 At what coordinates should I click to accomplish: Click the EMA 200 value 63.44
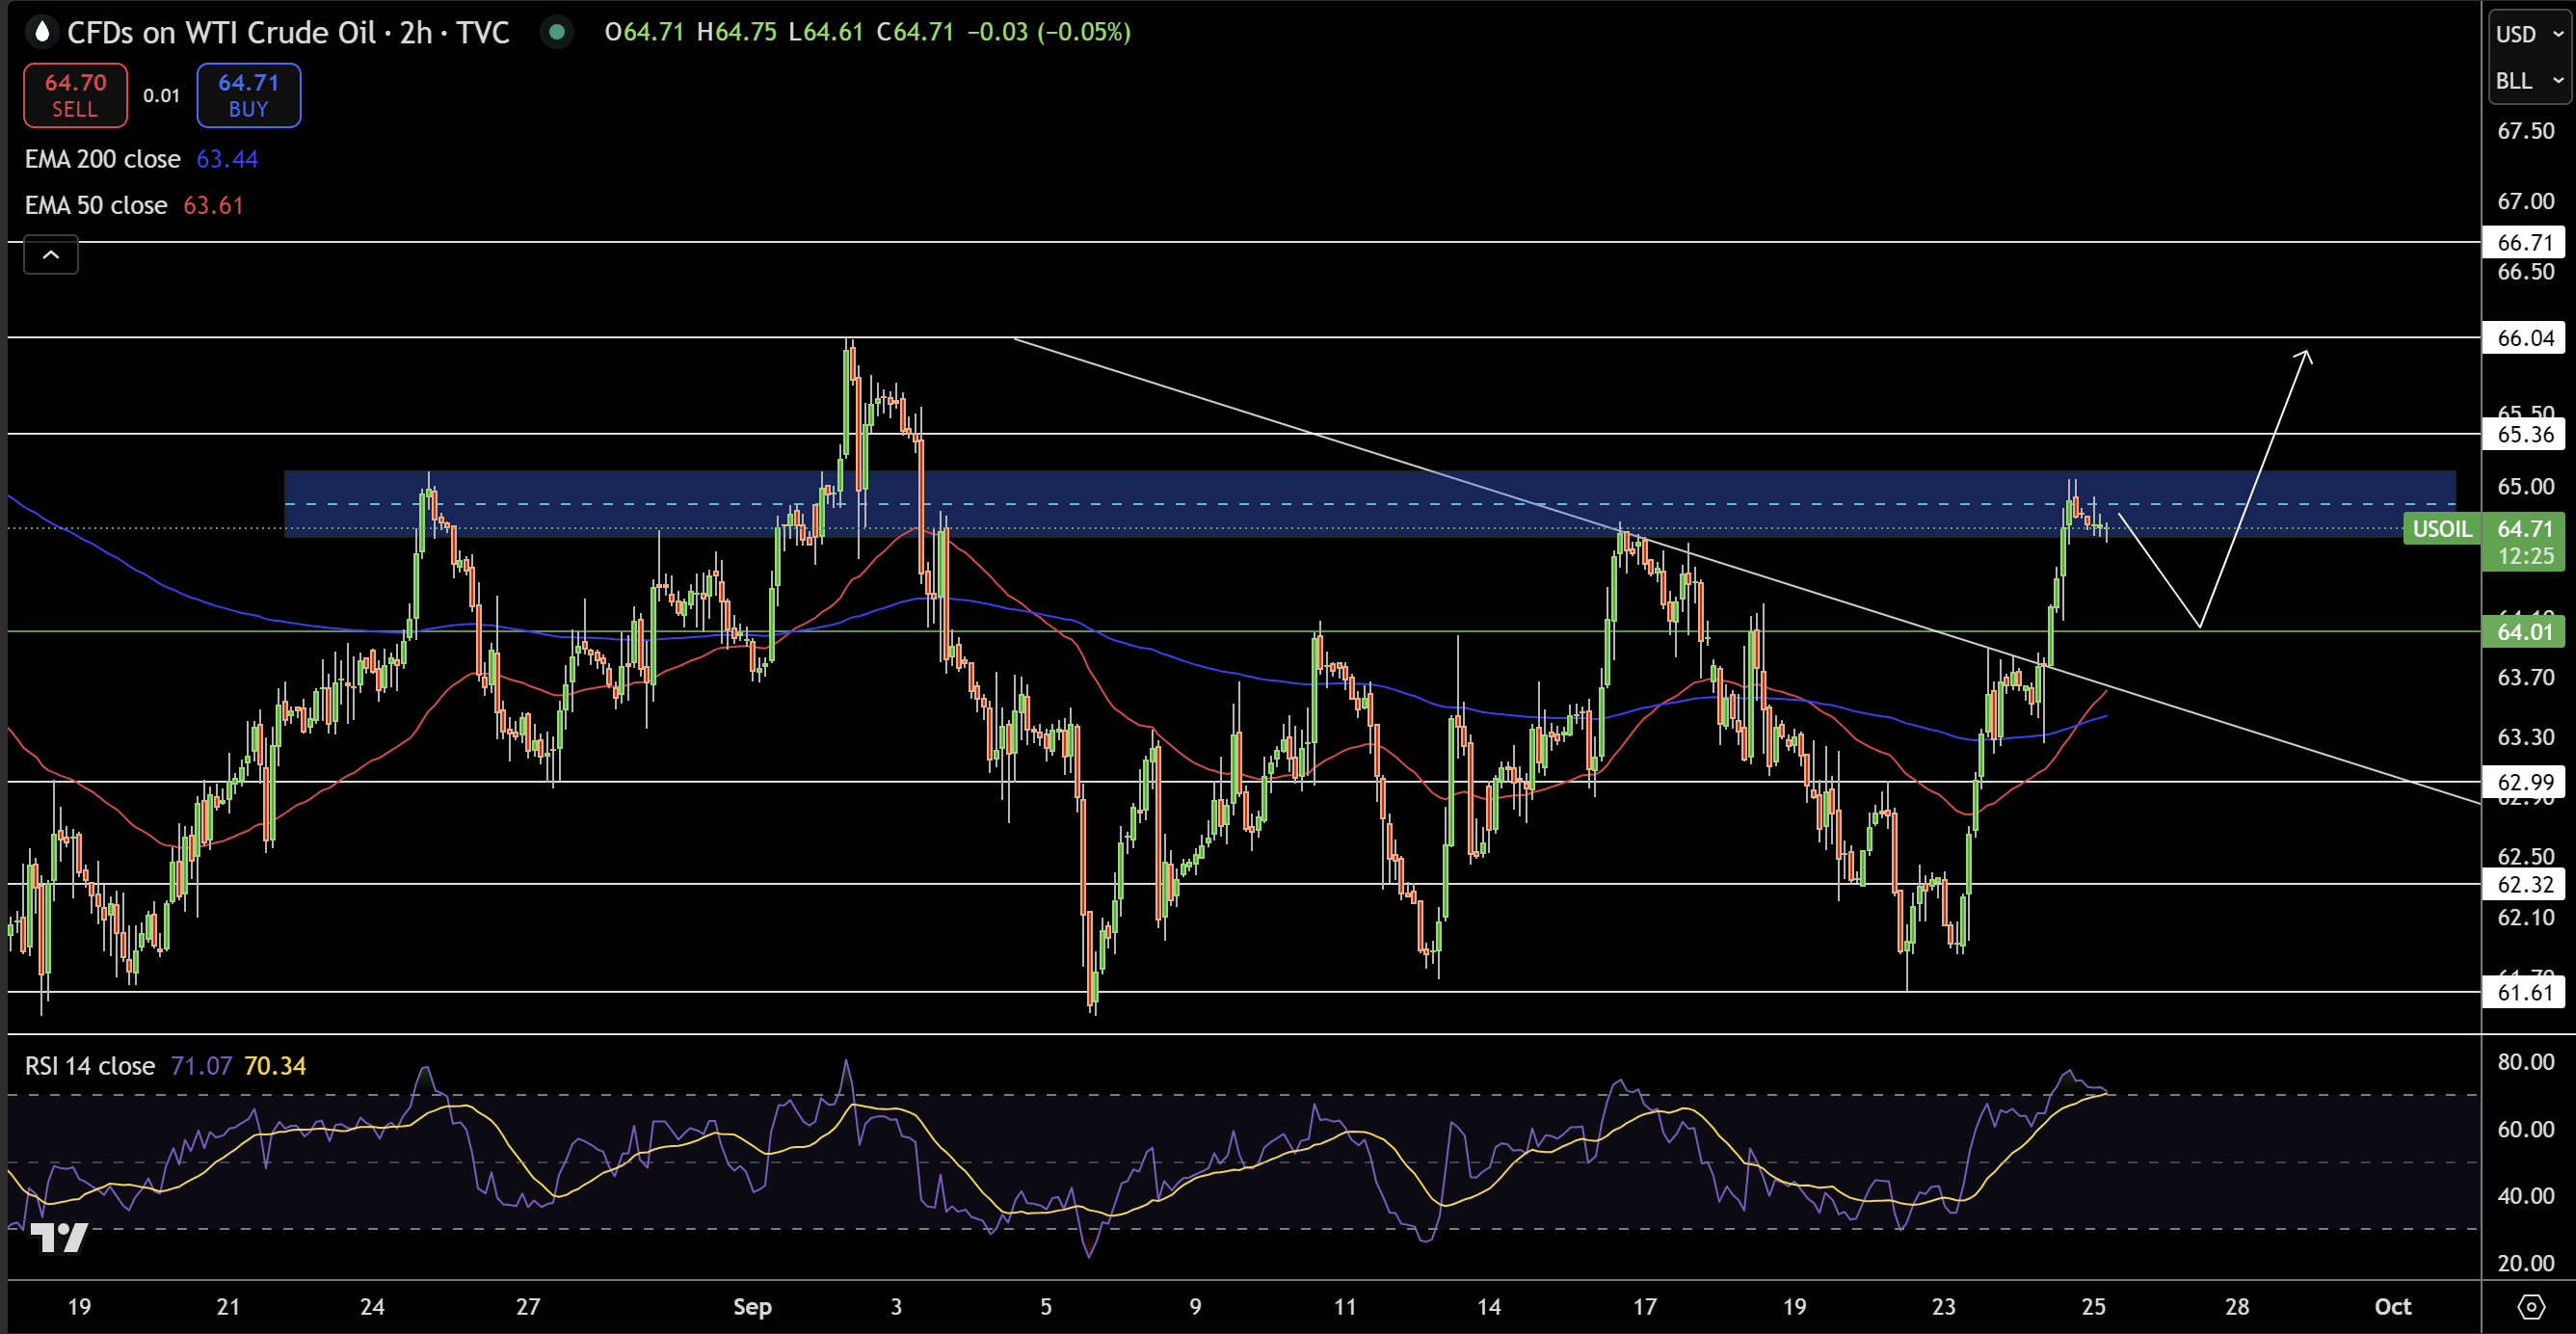click(227, 159)
